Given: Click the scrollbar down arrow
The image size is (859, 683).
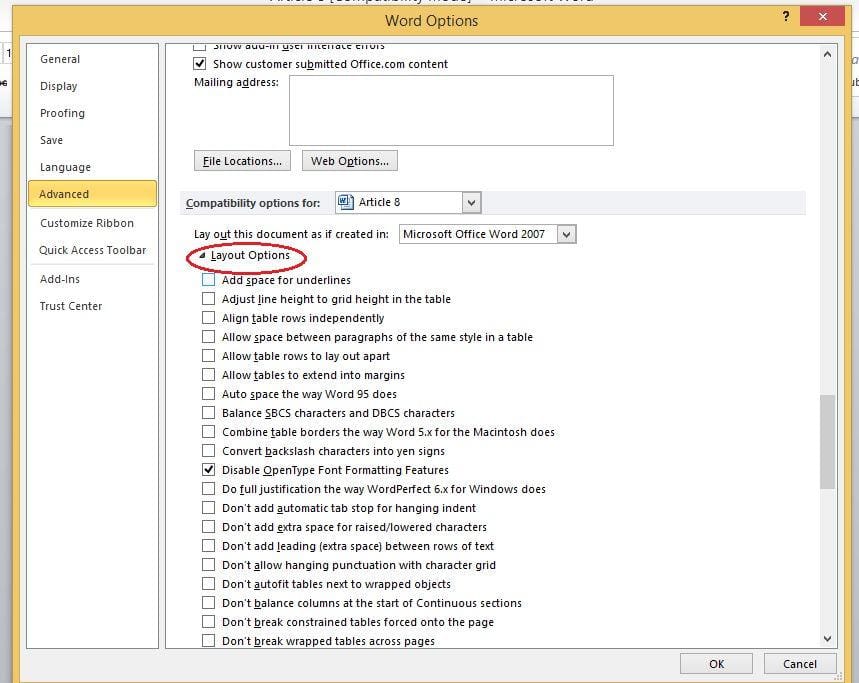Looking at the screenshot, I should (827, 638).
